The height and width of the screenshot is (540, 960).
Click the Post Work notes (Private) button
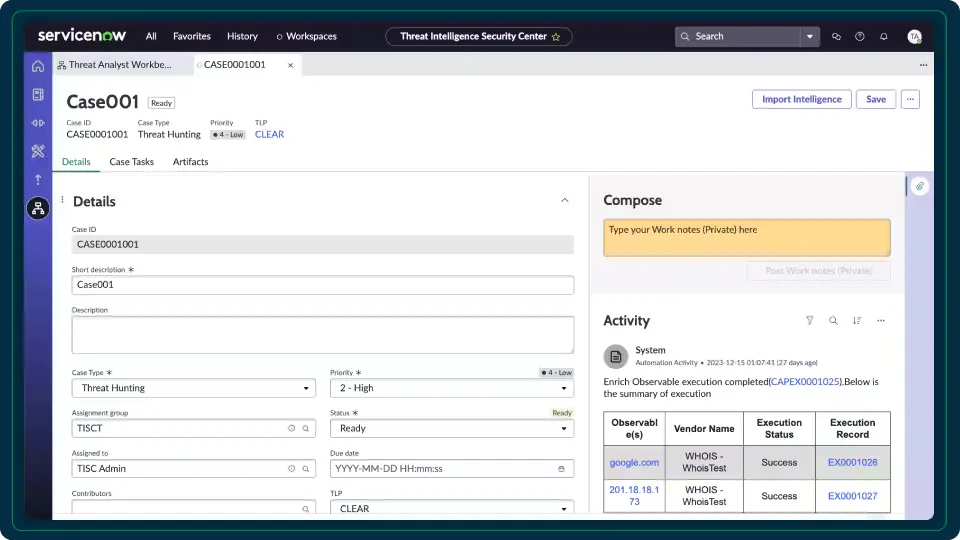click(819, 271)
